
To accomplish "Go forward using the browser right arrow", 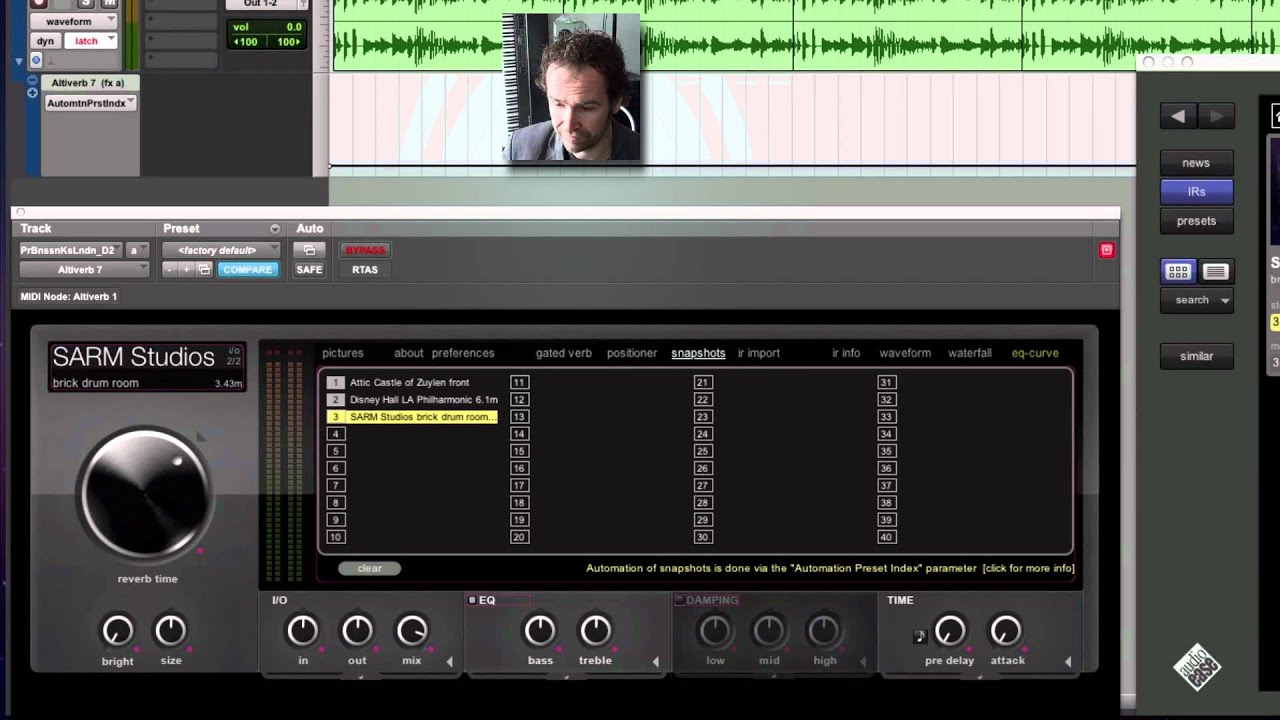I will click(x=1216, y=117).
